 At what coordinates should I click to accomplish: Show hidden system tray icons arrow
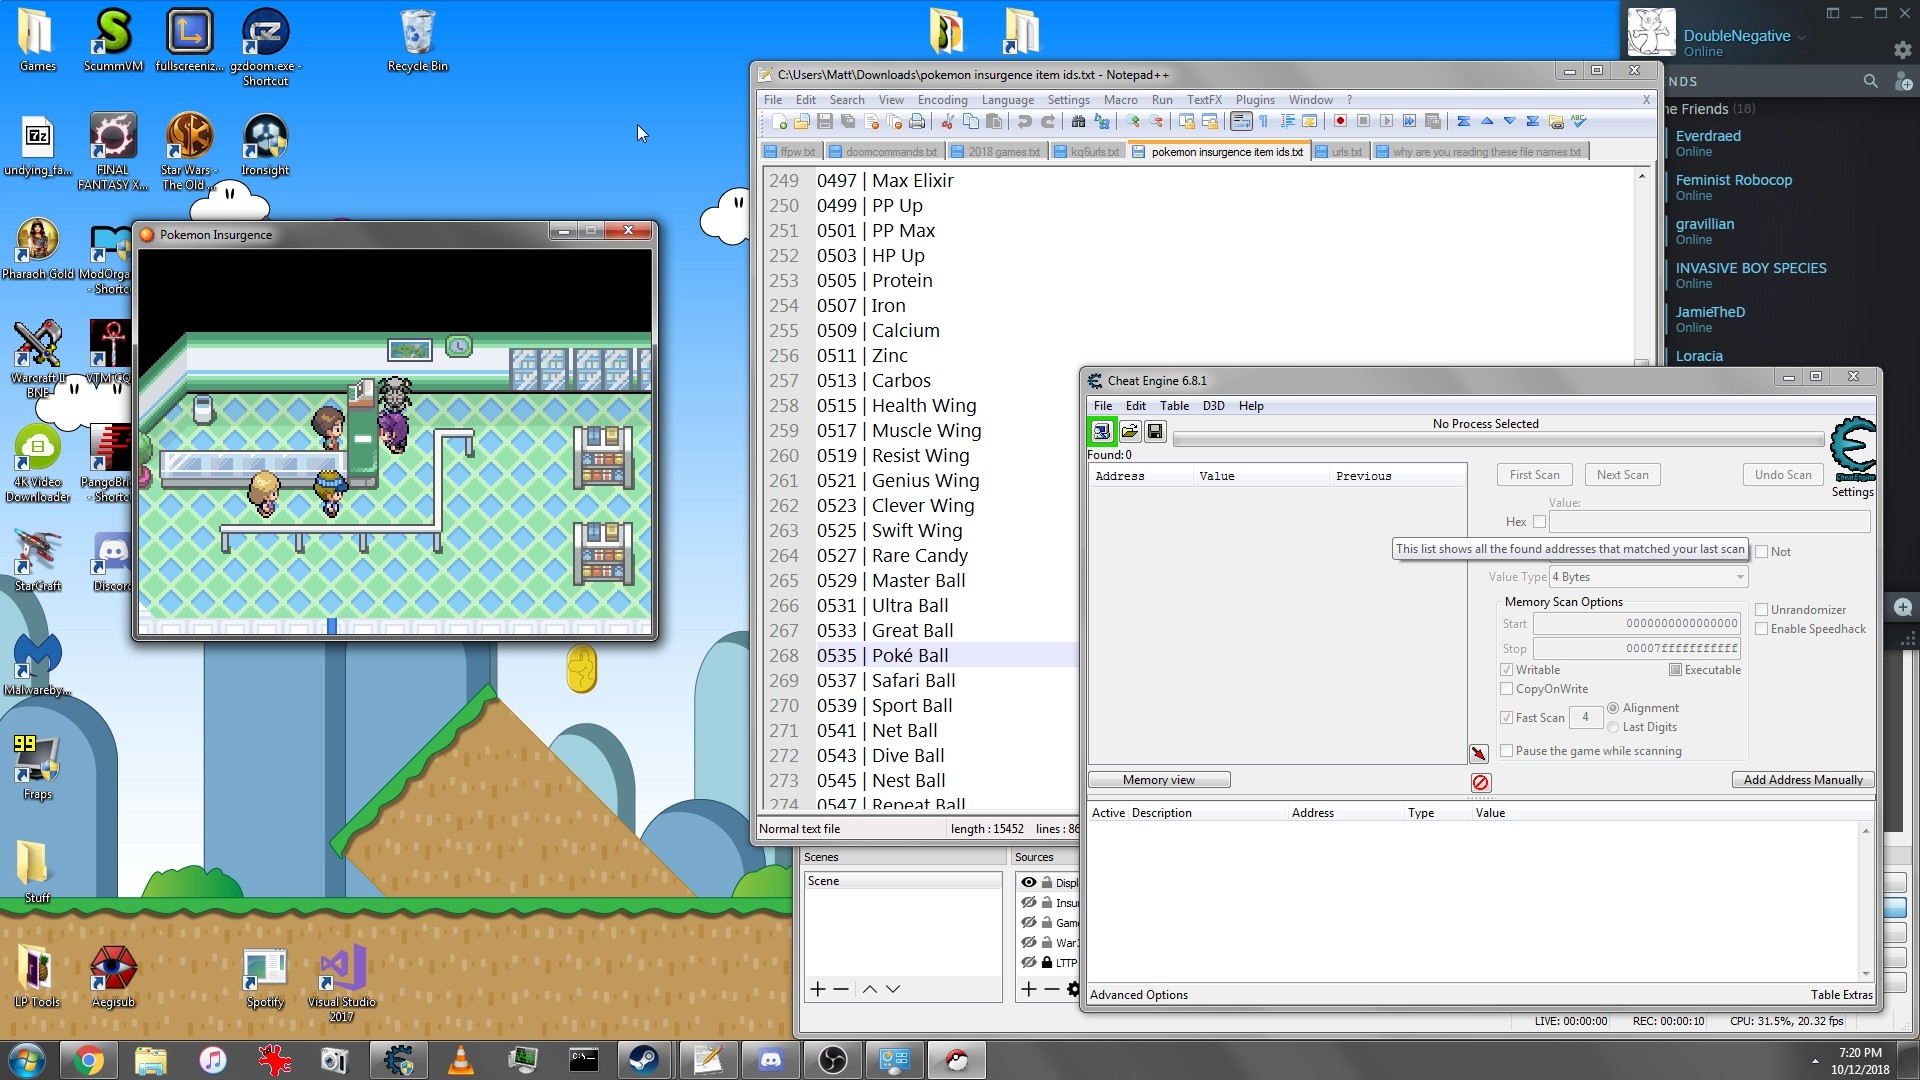[1815, 1061]
